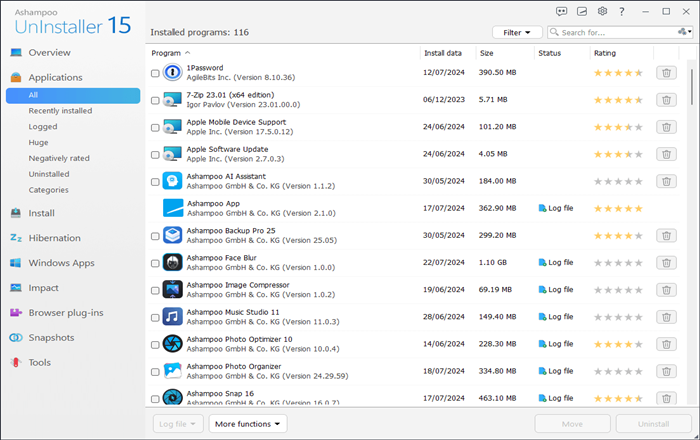Image resolution: width=700 pixels, height=440 pixels.
Task: Select Recently installed in sidebar
Action: pyautogui.click(x=60, y=111)
